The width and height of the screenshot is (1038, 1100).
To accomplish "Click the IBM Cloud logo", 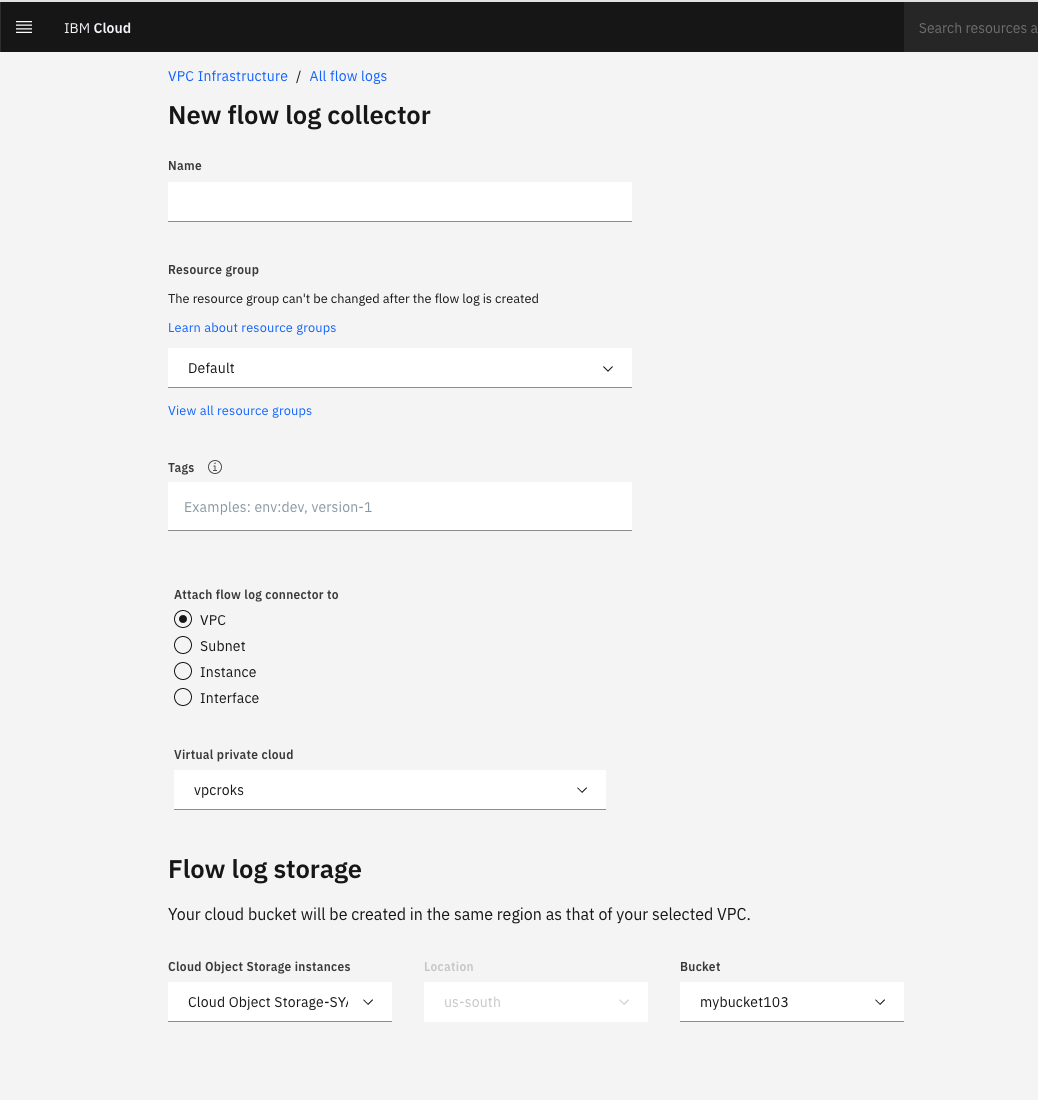I will 97,28.
